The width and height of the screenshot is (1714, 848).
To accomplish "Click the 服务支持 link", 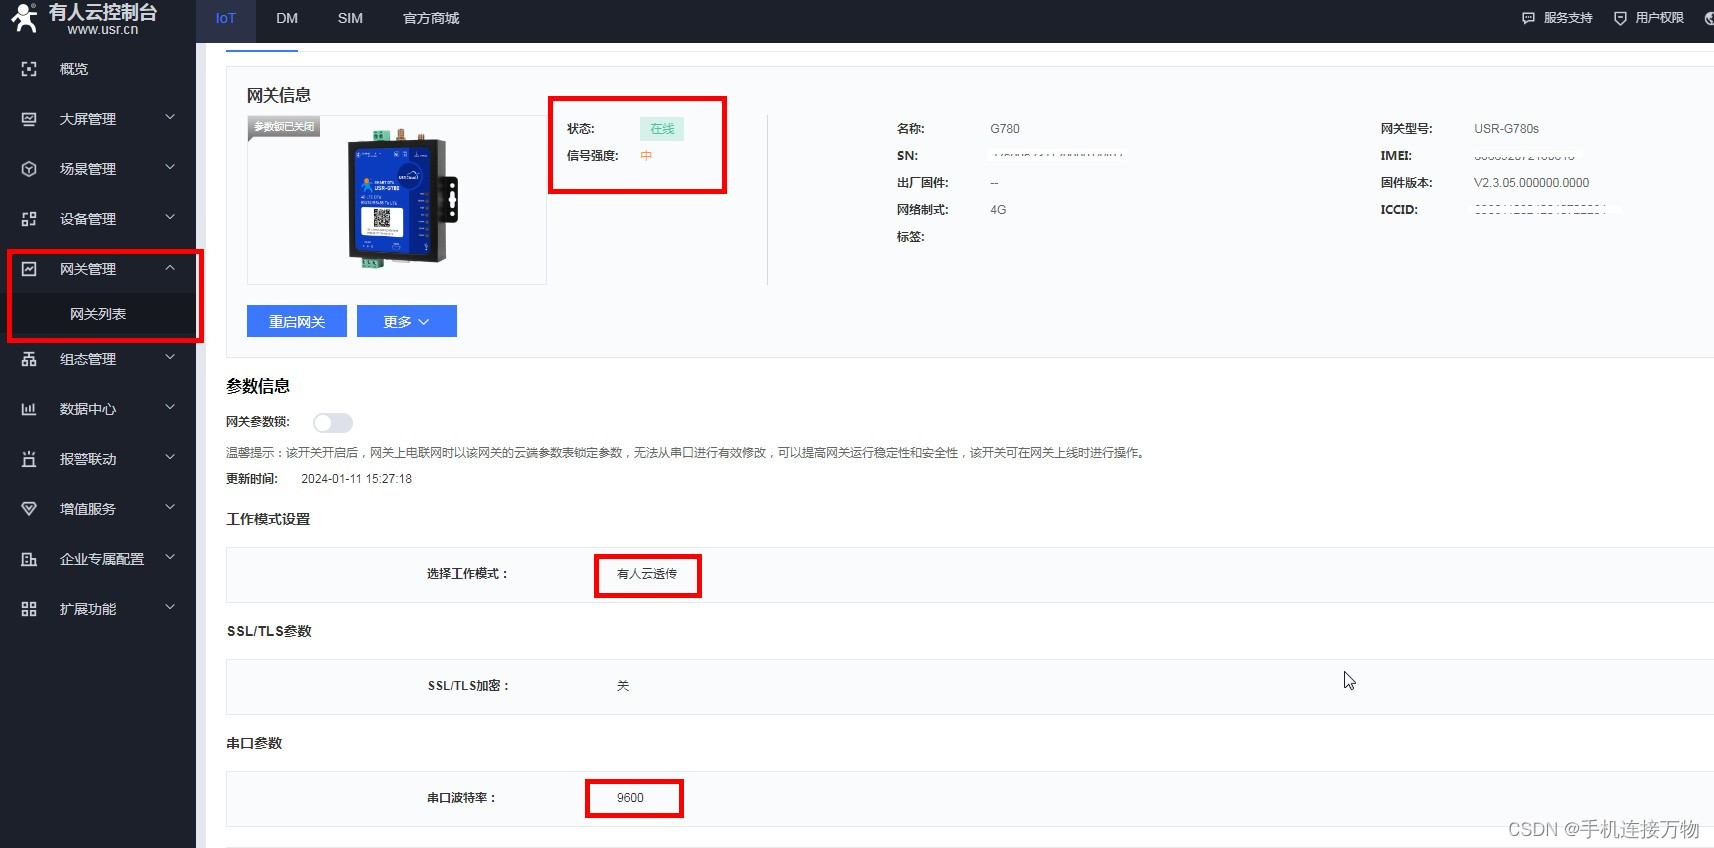I will pos(1567,18).
